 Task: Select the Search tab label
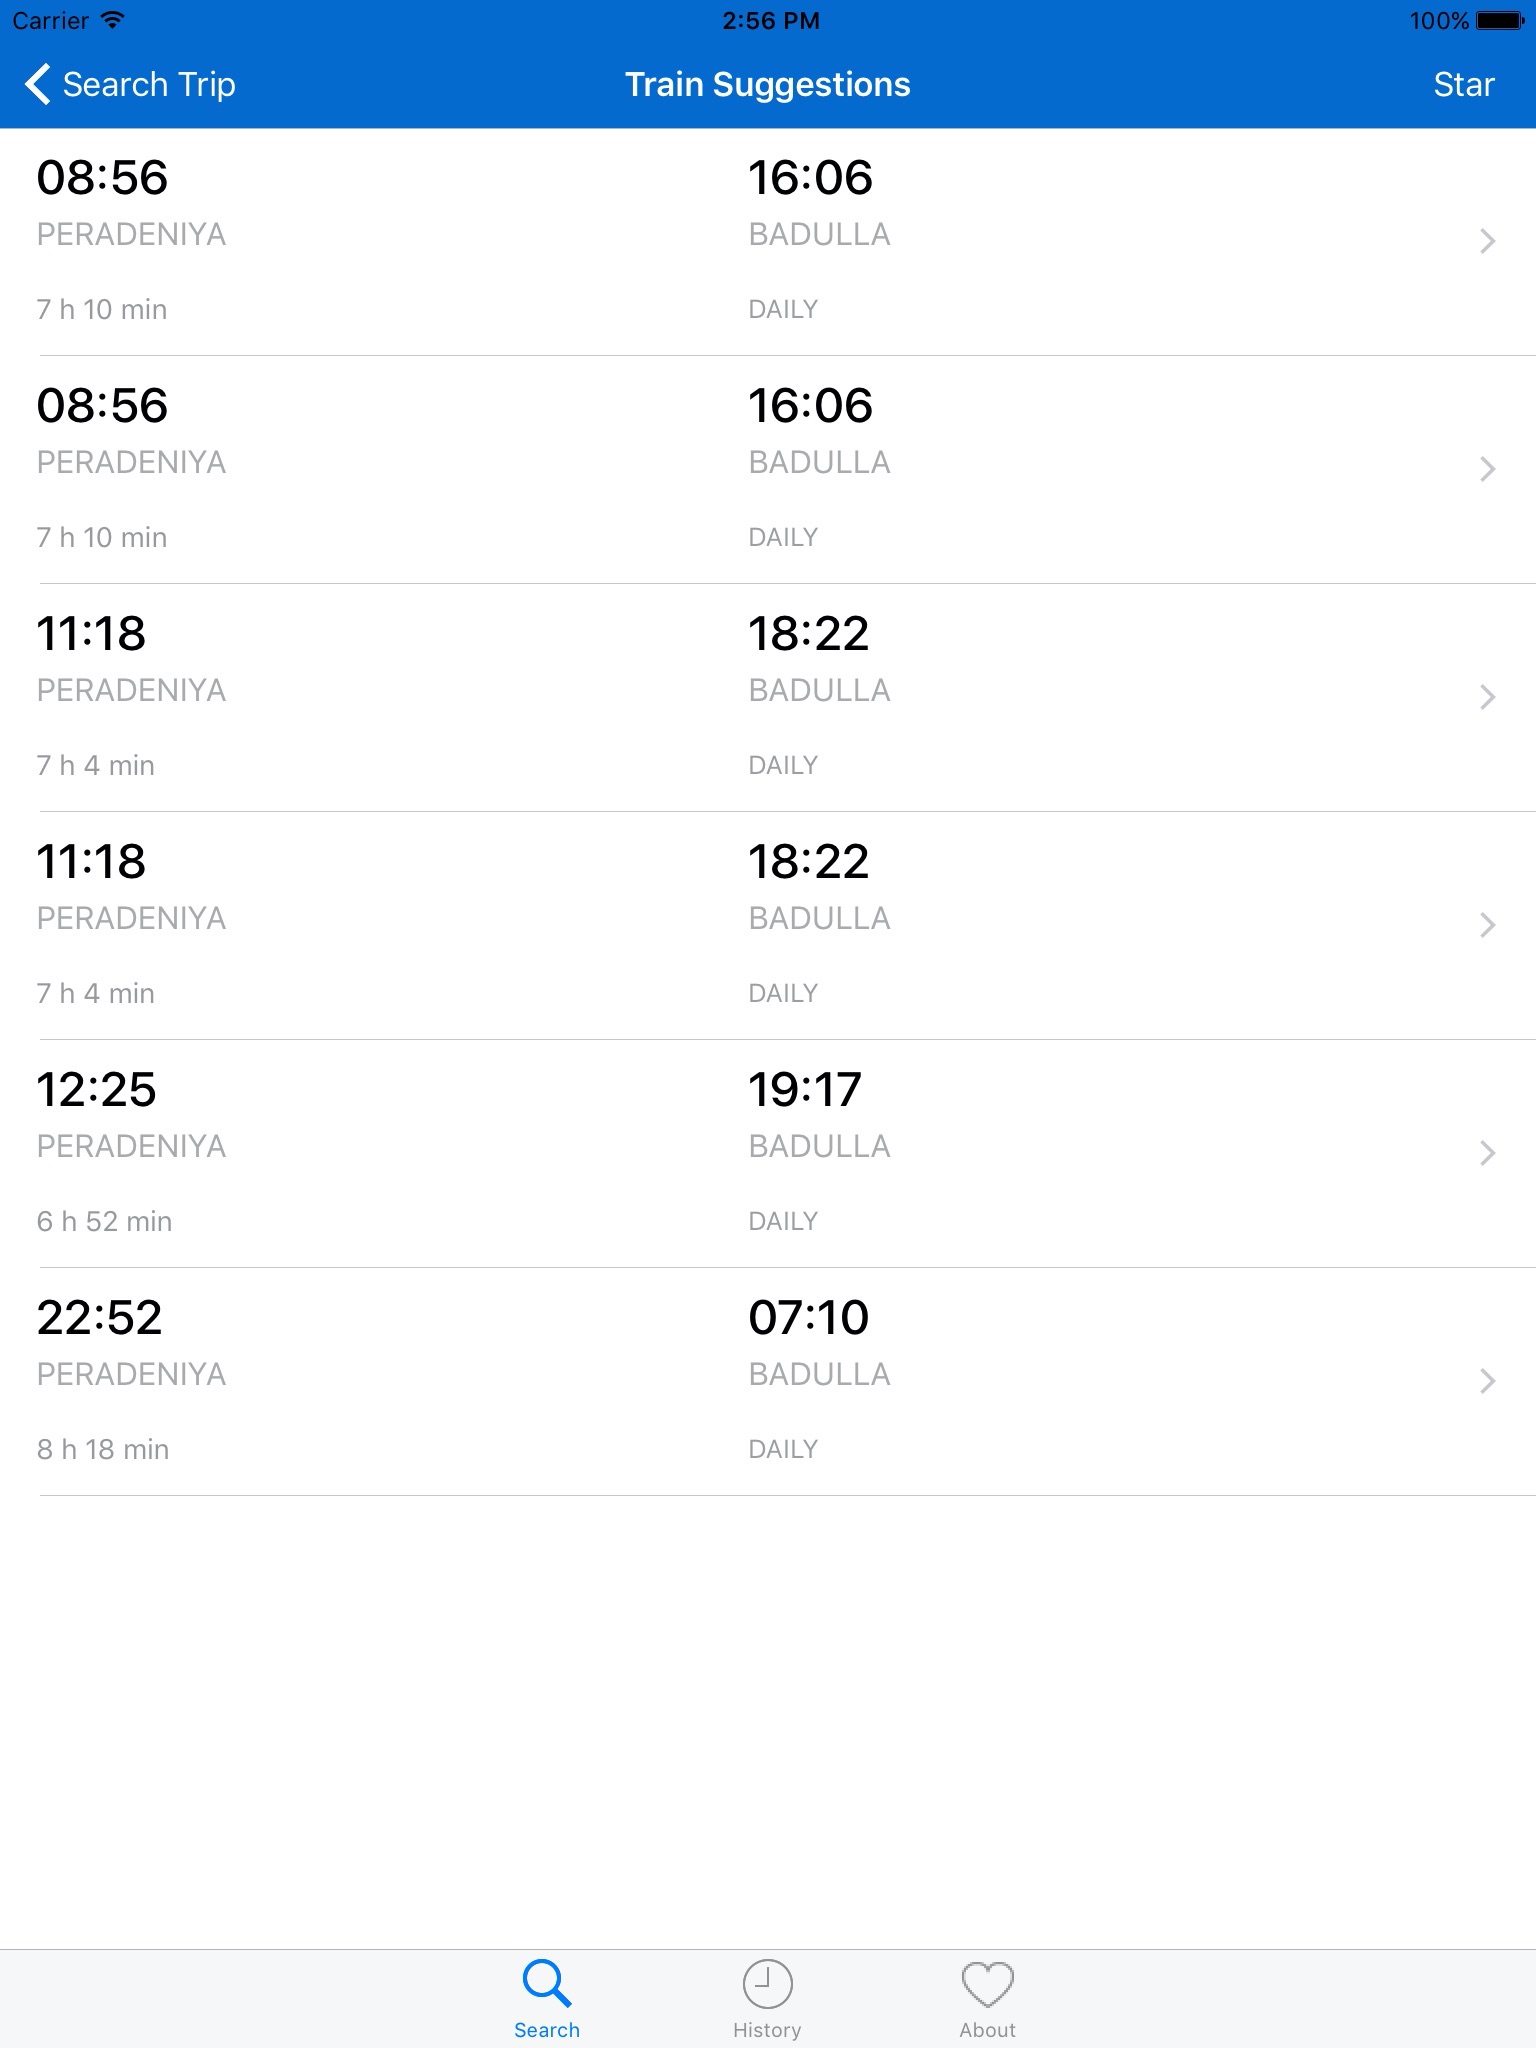click(x=547, y=2030)
